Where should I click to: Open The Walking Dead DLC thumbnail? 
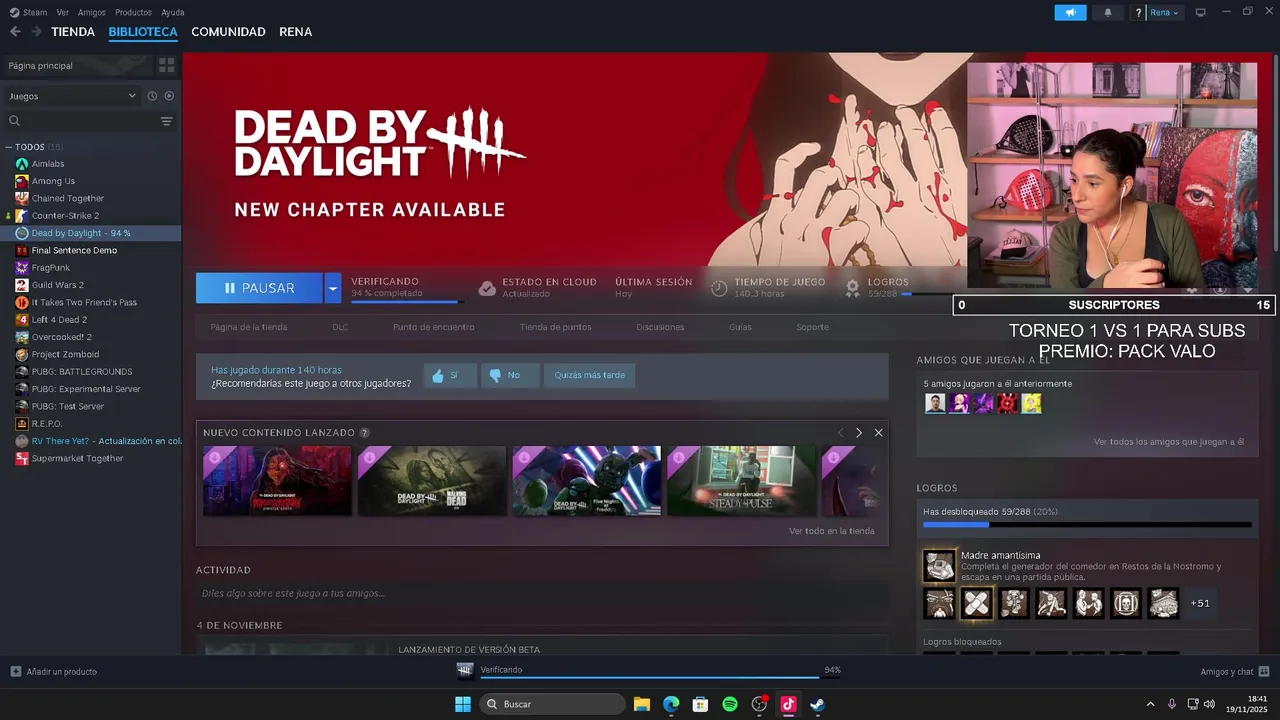coord(432,481)
